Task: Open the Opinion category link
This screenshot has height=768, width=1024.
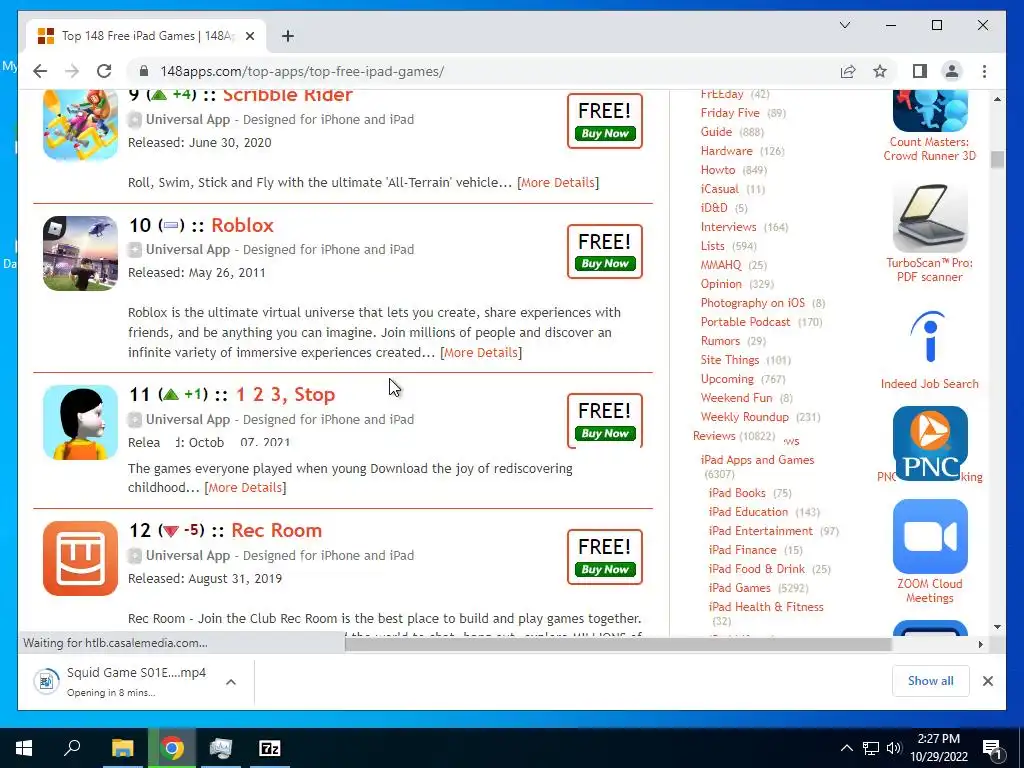Action: pyautogui.click(x=721, y=283)
